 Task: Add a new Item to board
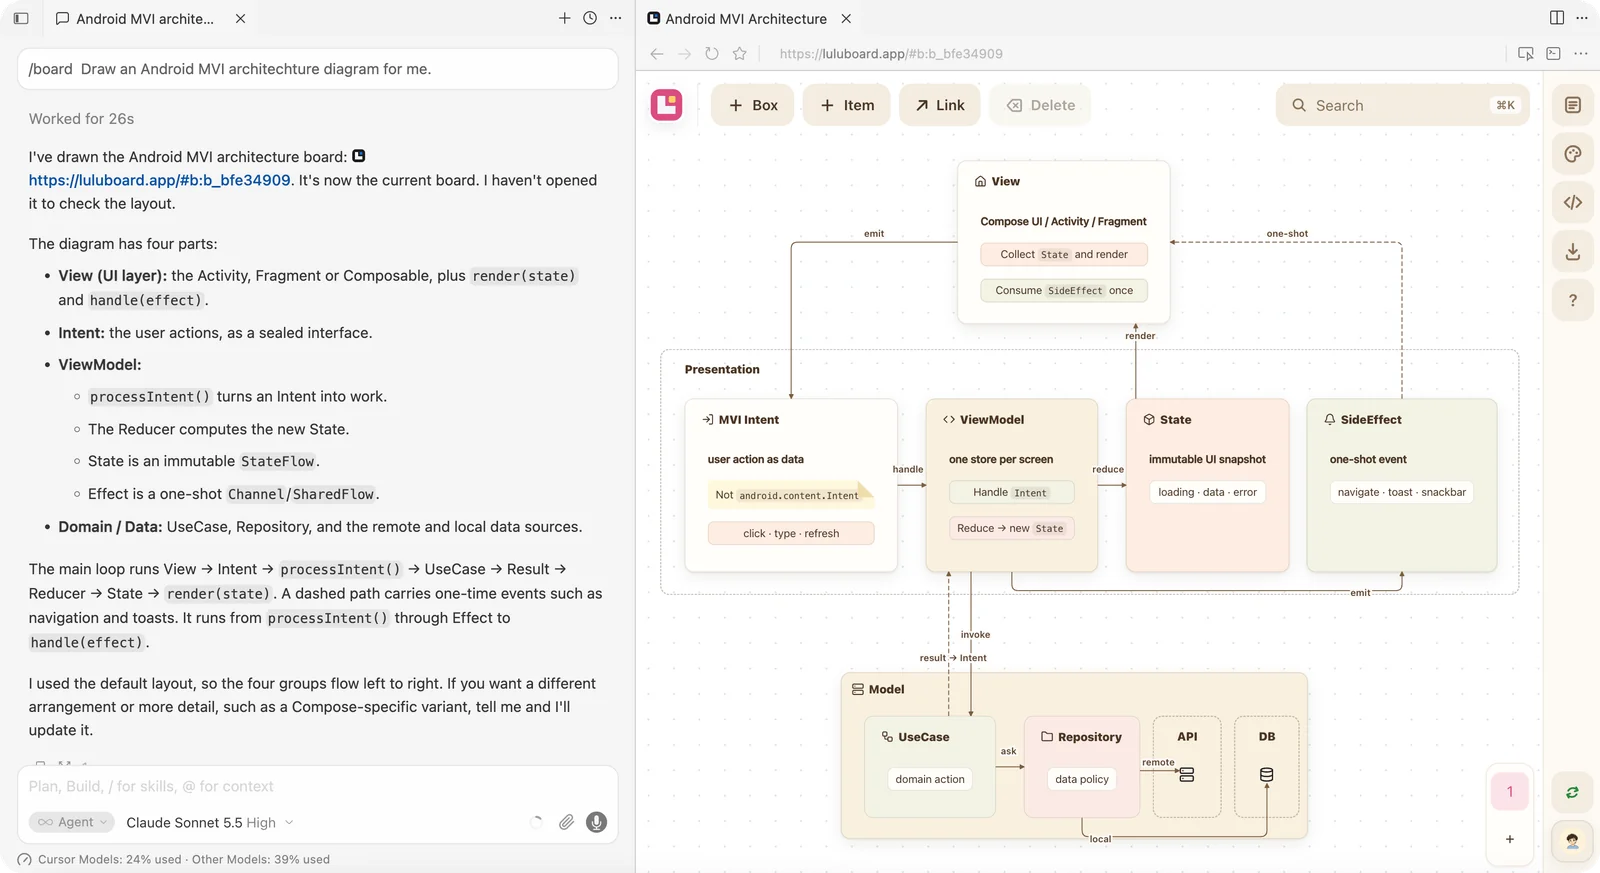[847, 105]
